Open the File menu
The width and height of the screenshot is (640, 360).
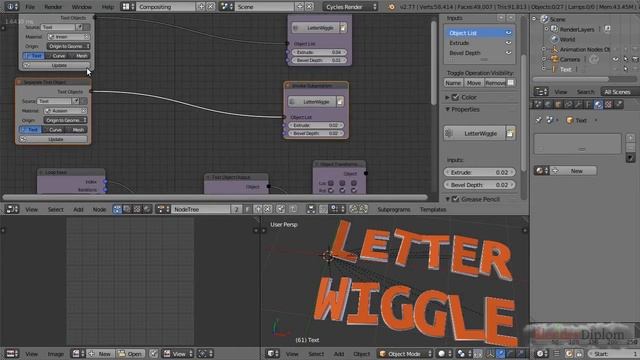(x=30, y=7)
